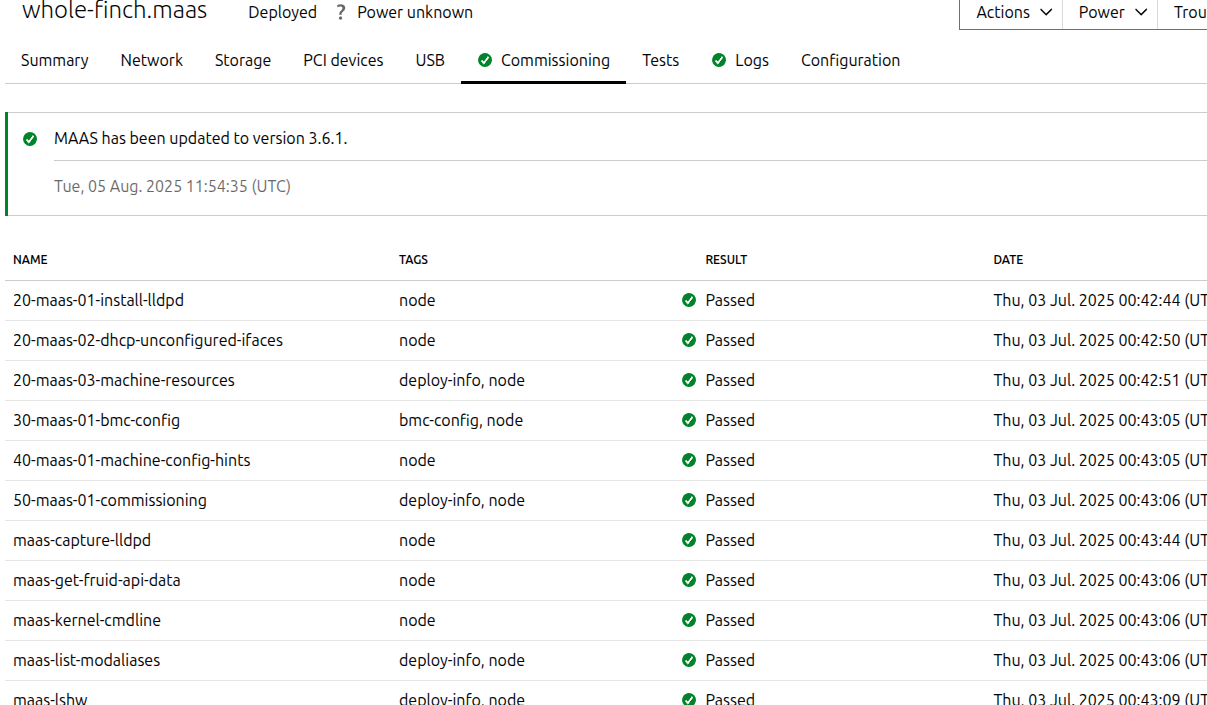Click tags 'deploy-info, node' for 20-maas-03-machine-resources
1207x705 pixels.
click(x=462, y=380)
